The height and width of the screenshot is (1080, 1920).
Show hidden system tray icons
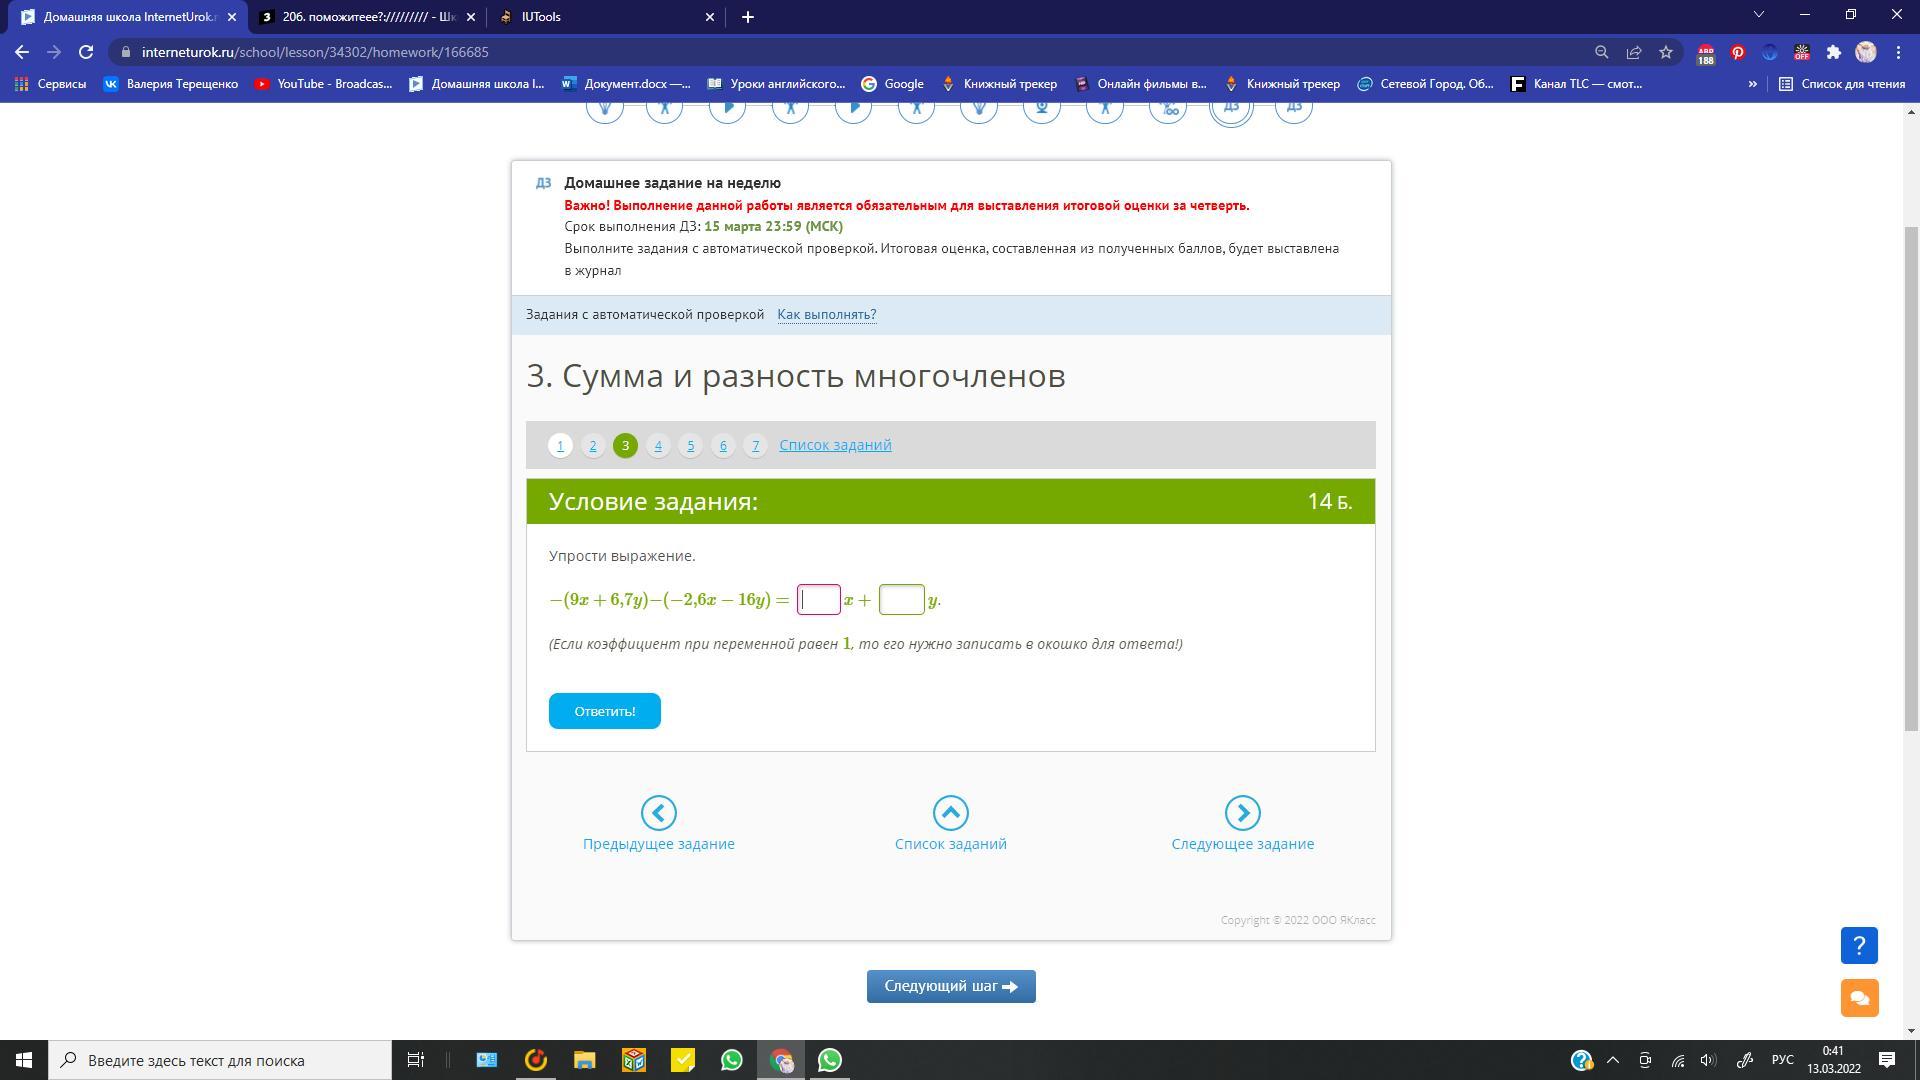pos(1612,1060)
